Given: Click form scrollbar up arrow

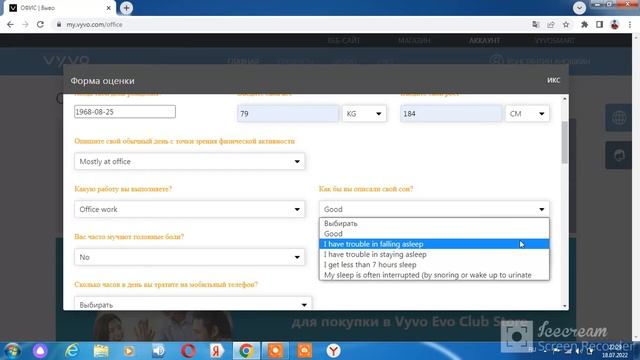Looking at the screenshot, I should coord(564,99).
